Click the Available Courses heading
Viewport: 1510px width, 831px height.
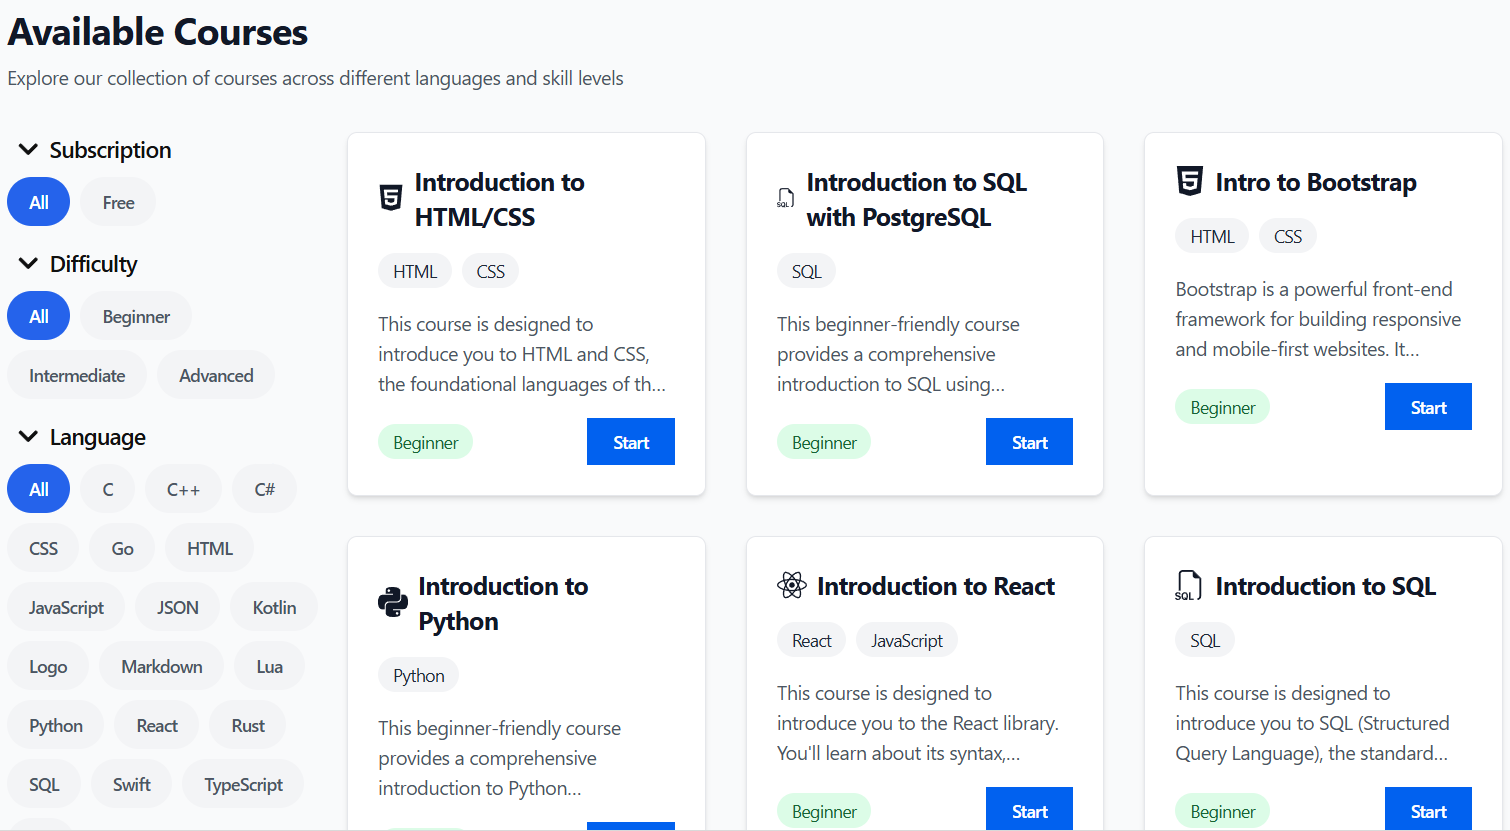(158, 32)
